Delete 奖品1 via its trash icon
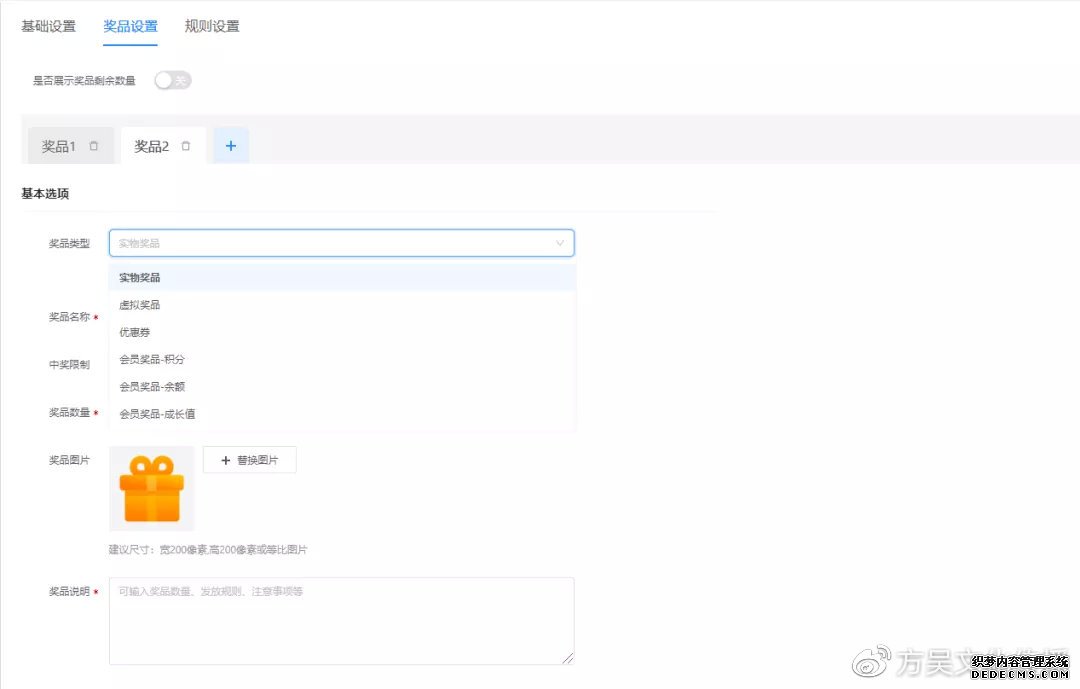Viewport: 1080px width, 689px height. coord(94,146)
